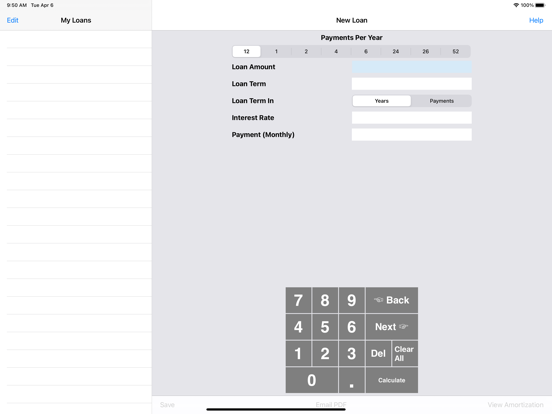552x414 pixels.
Task: Tap keypad digit 3
Action: [352, 354]
